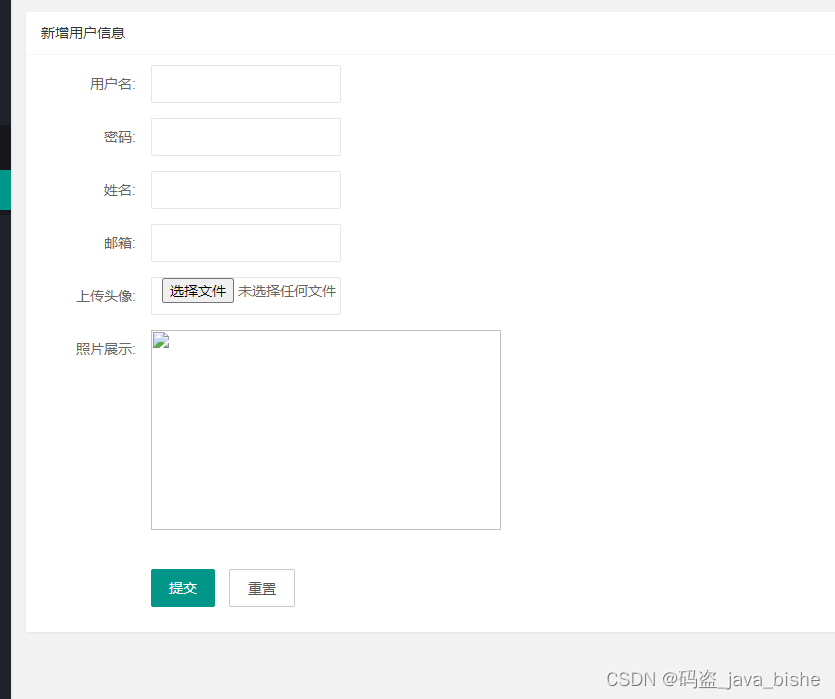Viewport: 835px width, 699px height.
Task: Click the broken image icon in 照片展示
Action: click(161, 340)
